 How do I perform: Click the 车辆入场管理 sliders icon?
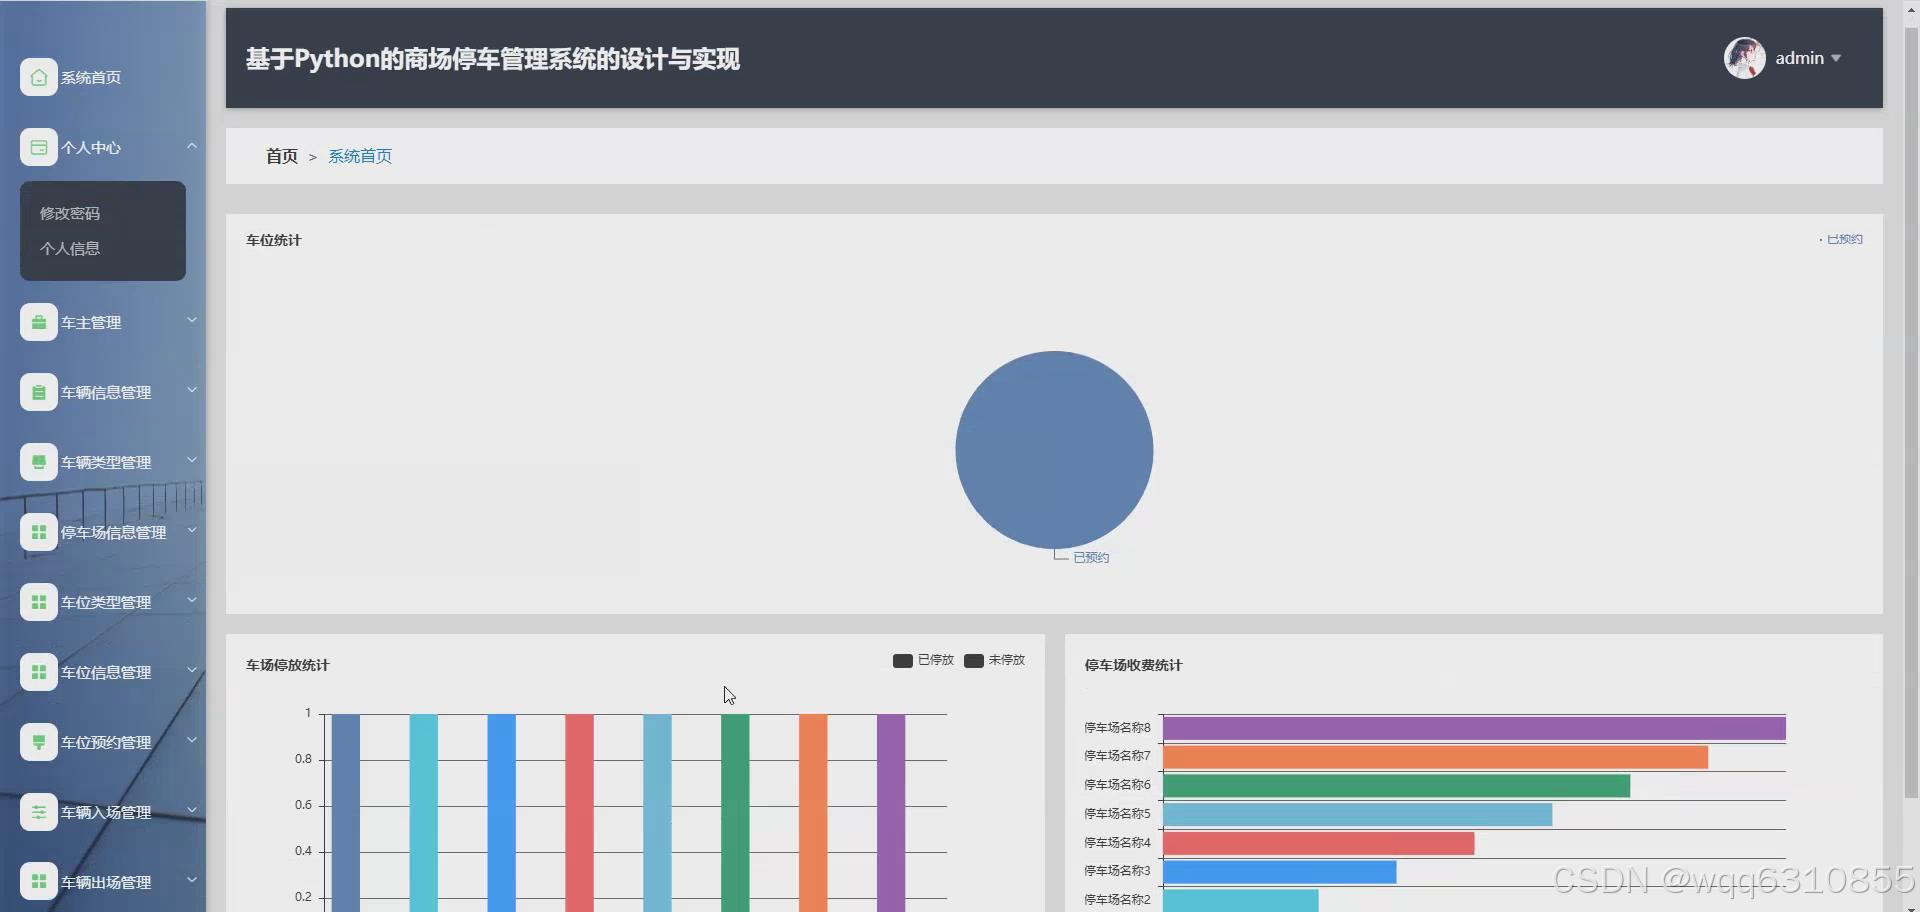[x=38, y=812]
